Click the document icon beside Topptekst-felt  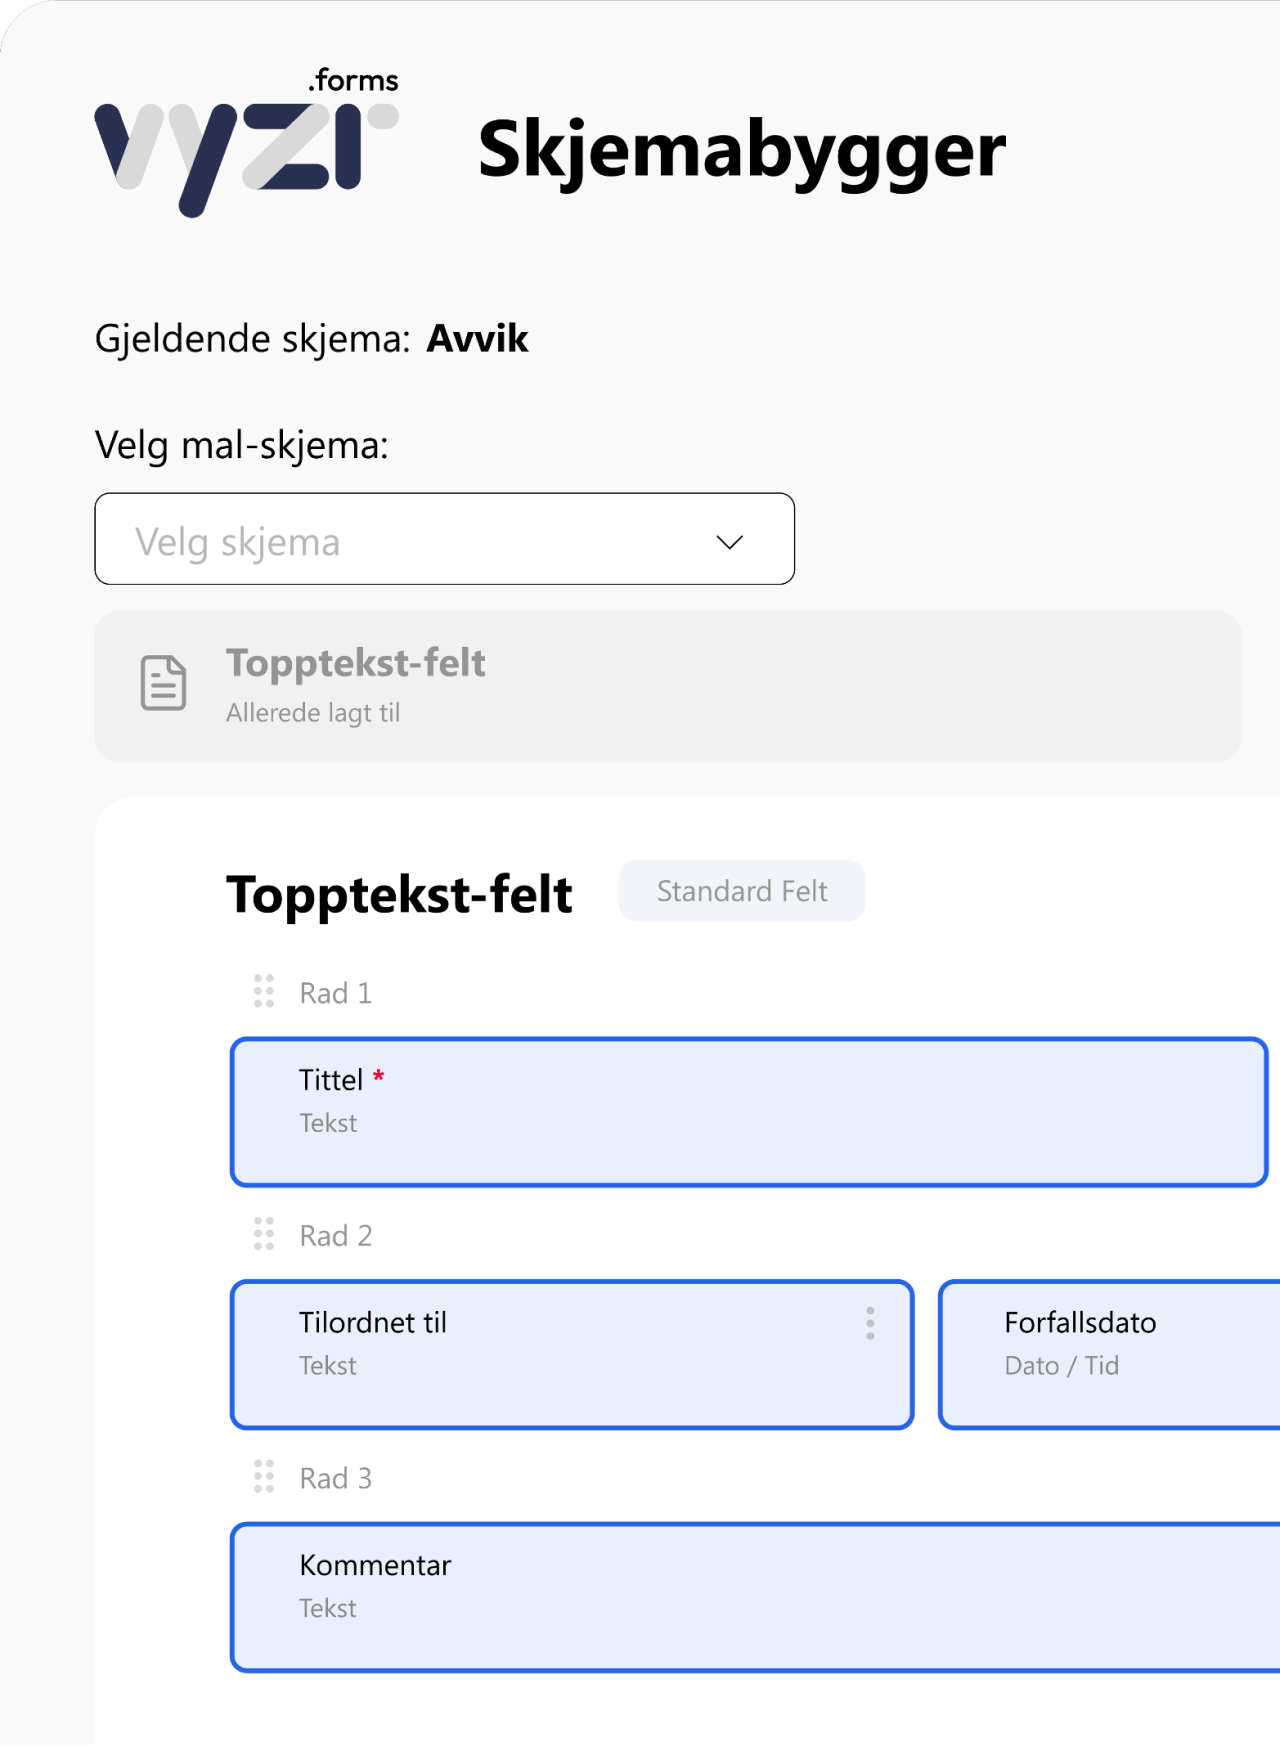coord(163,685)
